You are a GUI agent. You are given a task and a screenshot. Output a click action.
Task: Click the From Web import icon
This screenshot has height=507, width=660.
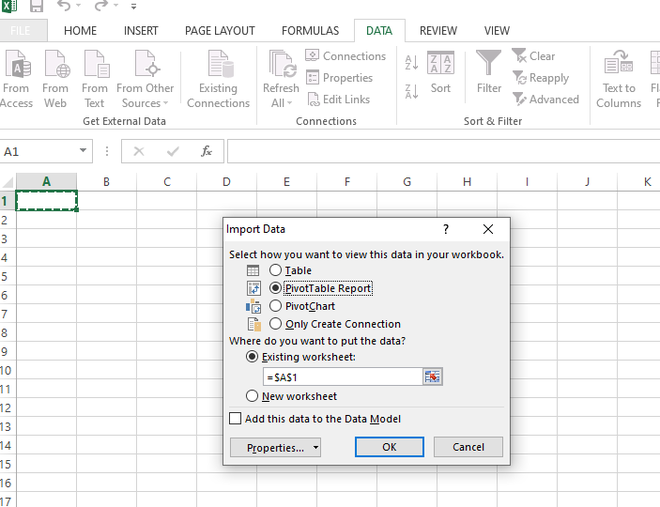coord(56,67)
